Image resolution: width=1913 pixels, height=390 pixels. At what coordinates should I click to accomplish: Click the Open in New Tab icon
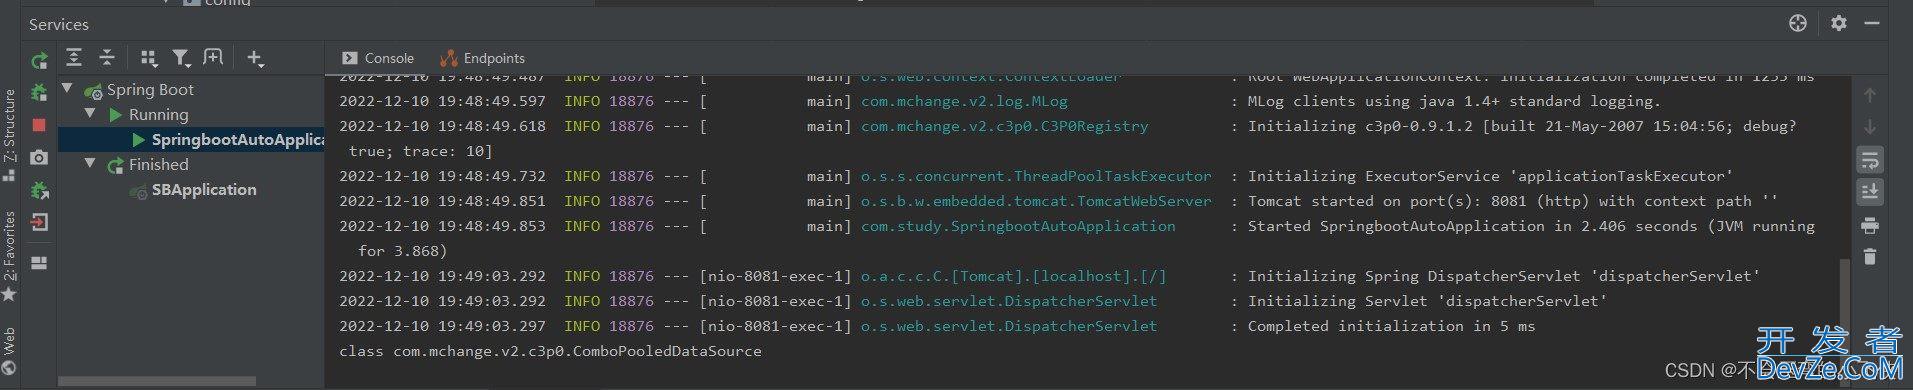click(x=213, y=58)
